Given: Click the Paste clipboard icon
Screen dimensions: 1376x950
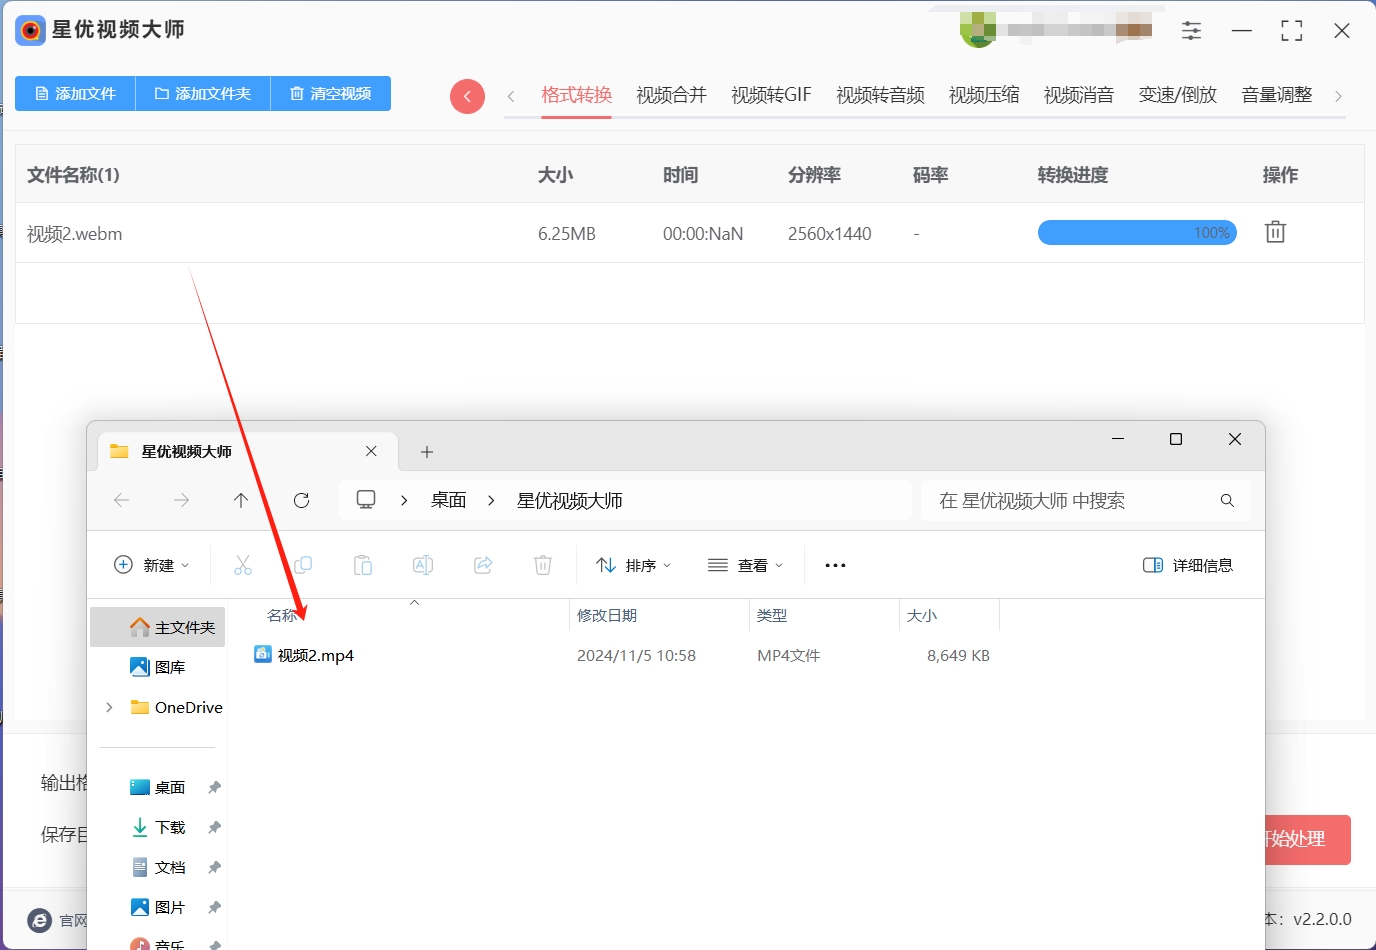Looking at the screenshot, I should click(x=363, y=565).
